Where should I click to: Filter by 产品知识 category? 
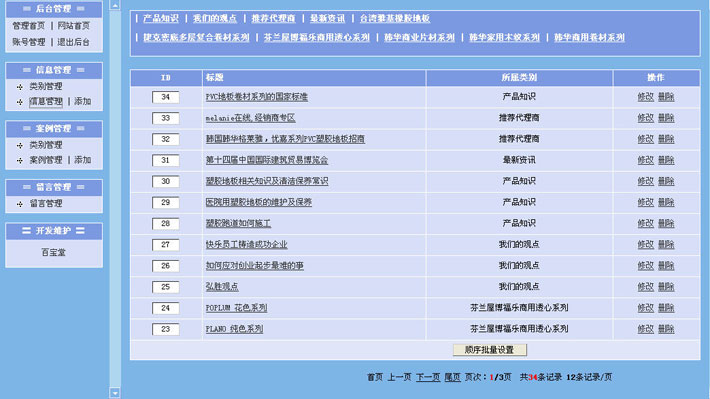click(x=161, y=19)
